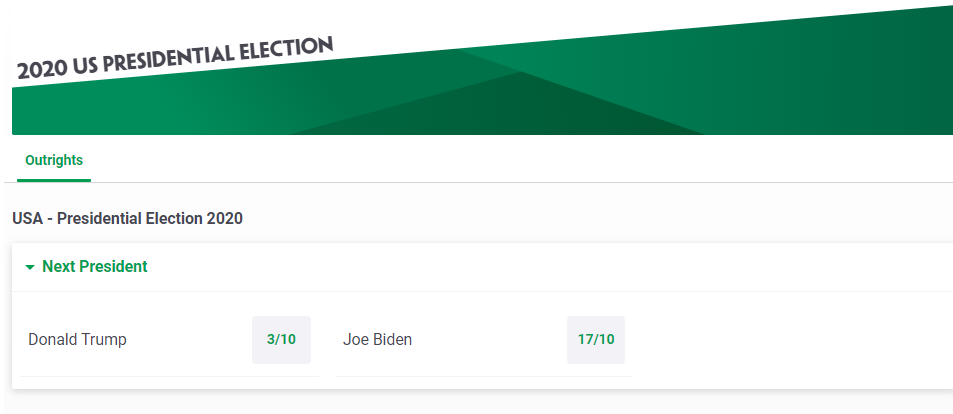Click the divider line under Joe Biden row
The width and height of the screenshot is (953, 414).
pos(483,376)
